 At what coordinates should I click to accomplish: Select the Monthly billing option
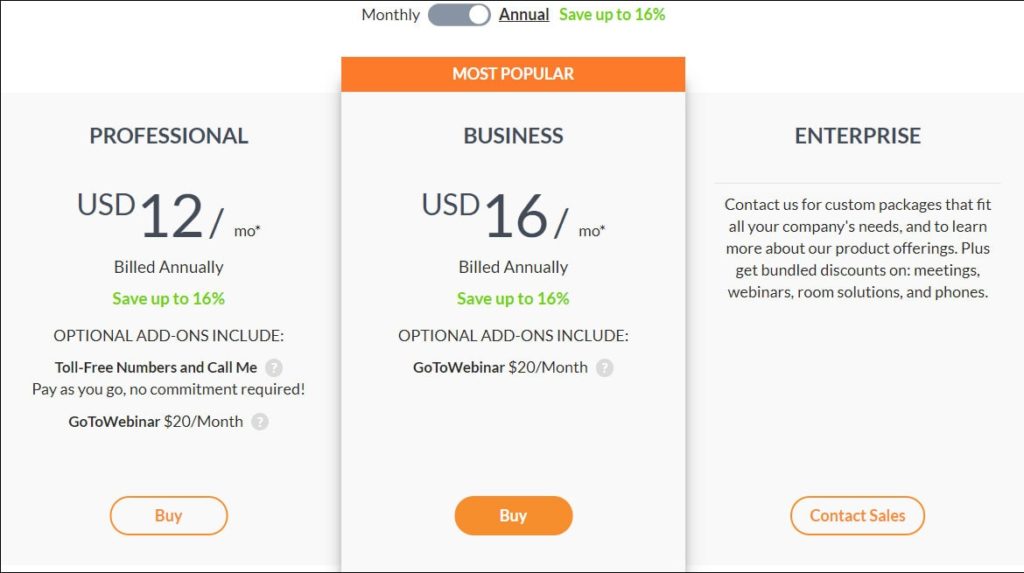click(x=391, y=14)
